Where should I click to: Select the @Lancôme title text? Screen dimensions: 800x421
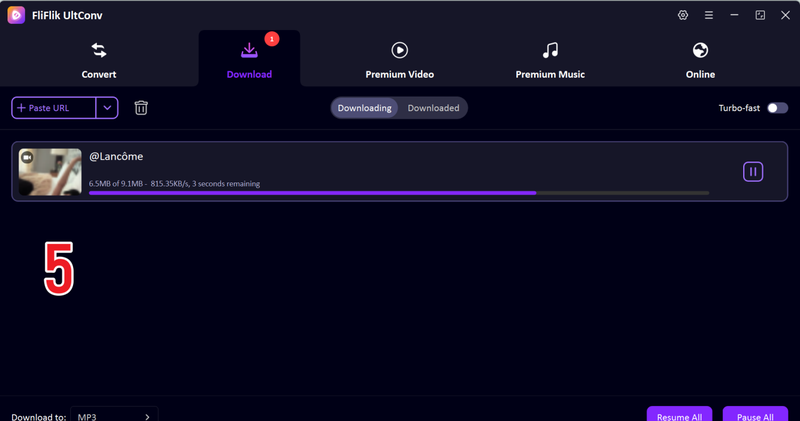[116, 157]
